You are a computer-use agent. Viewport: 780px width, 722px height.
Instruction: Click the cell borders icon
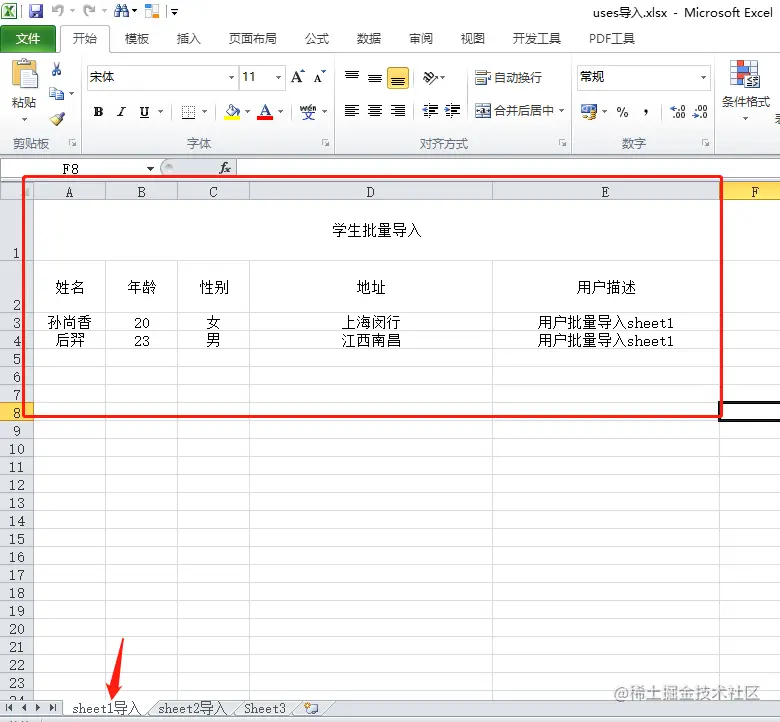coord(188,112)
